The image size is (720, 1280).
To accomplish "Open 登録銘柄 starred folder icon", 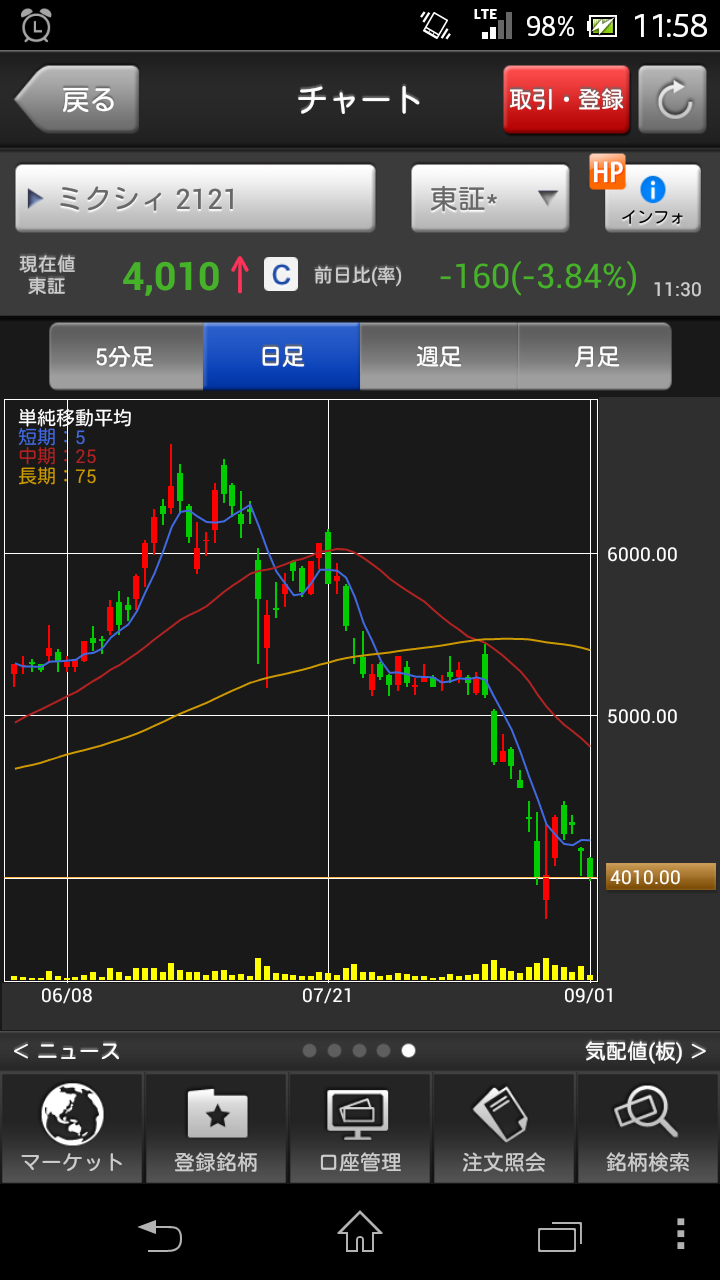I will (x=216, y=1128).
